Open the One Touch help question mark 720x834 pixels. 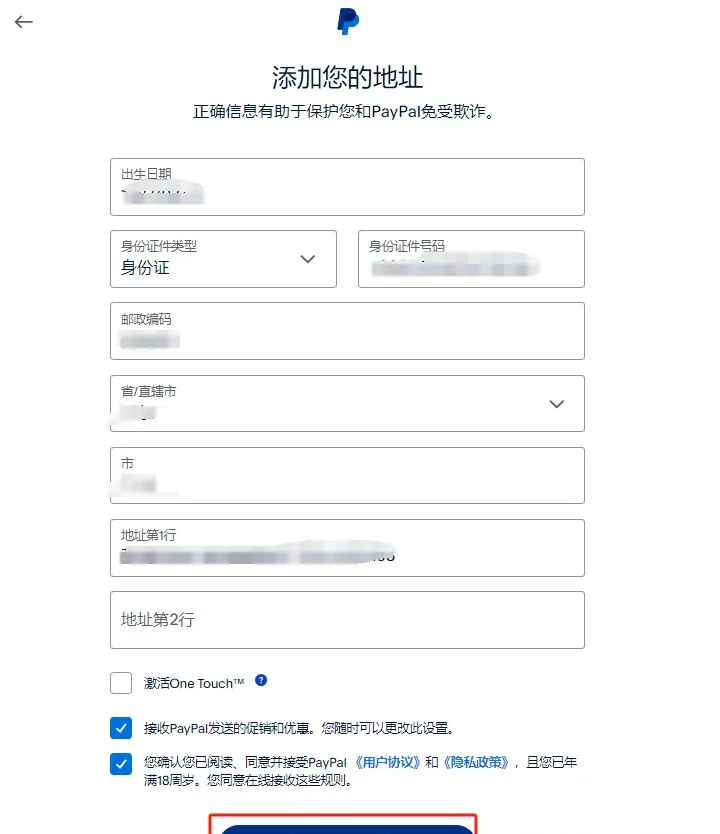click(260, 682)
